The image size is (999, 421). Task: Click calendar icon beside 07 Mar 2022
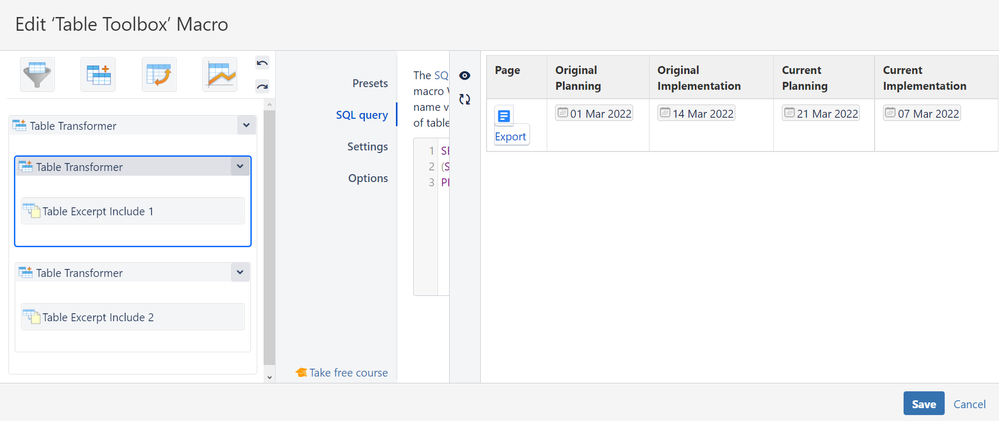[x=891, y=113]
